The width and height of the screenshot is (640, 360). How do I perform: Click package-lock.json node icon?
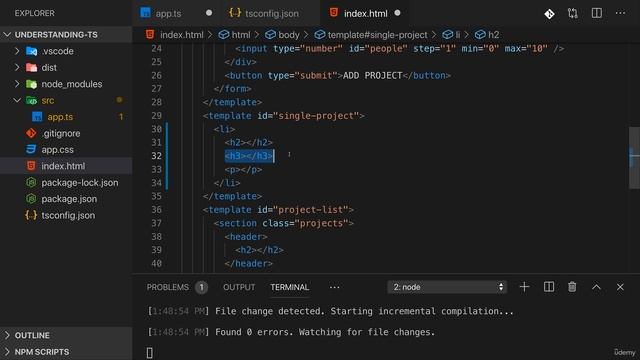click(x=31, y=182)
